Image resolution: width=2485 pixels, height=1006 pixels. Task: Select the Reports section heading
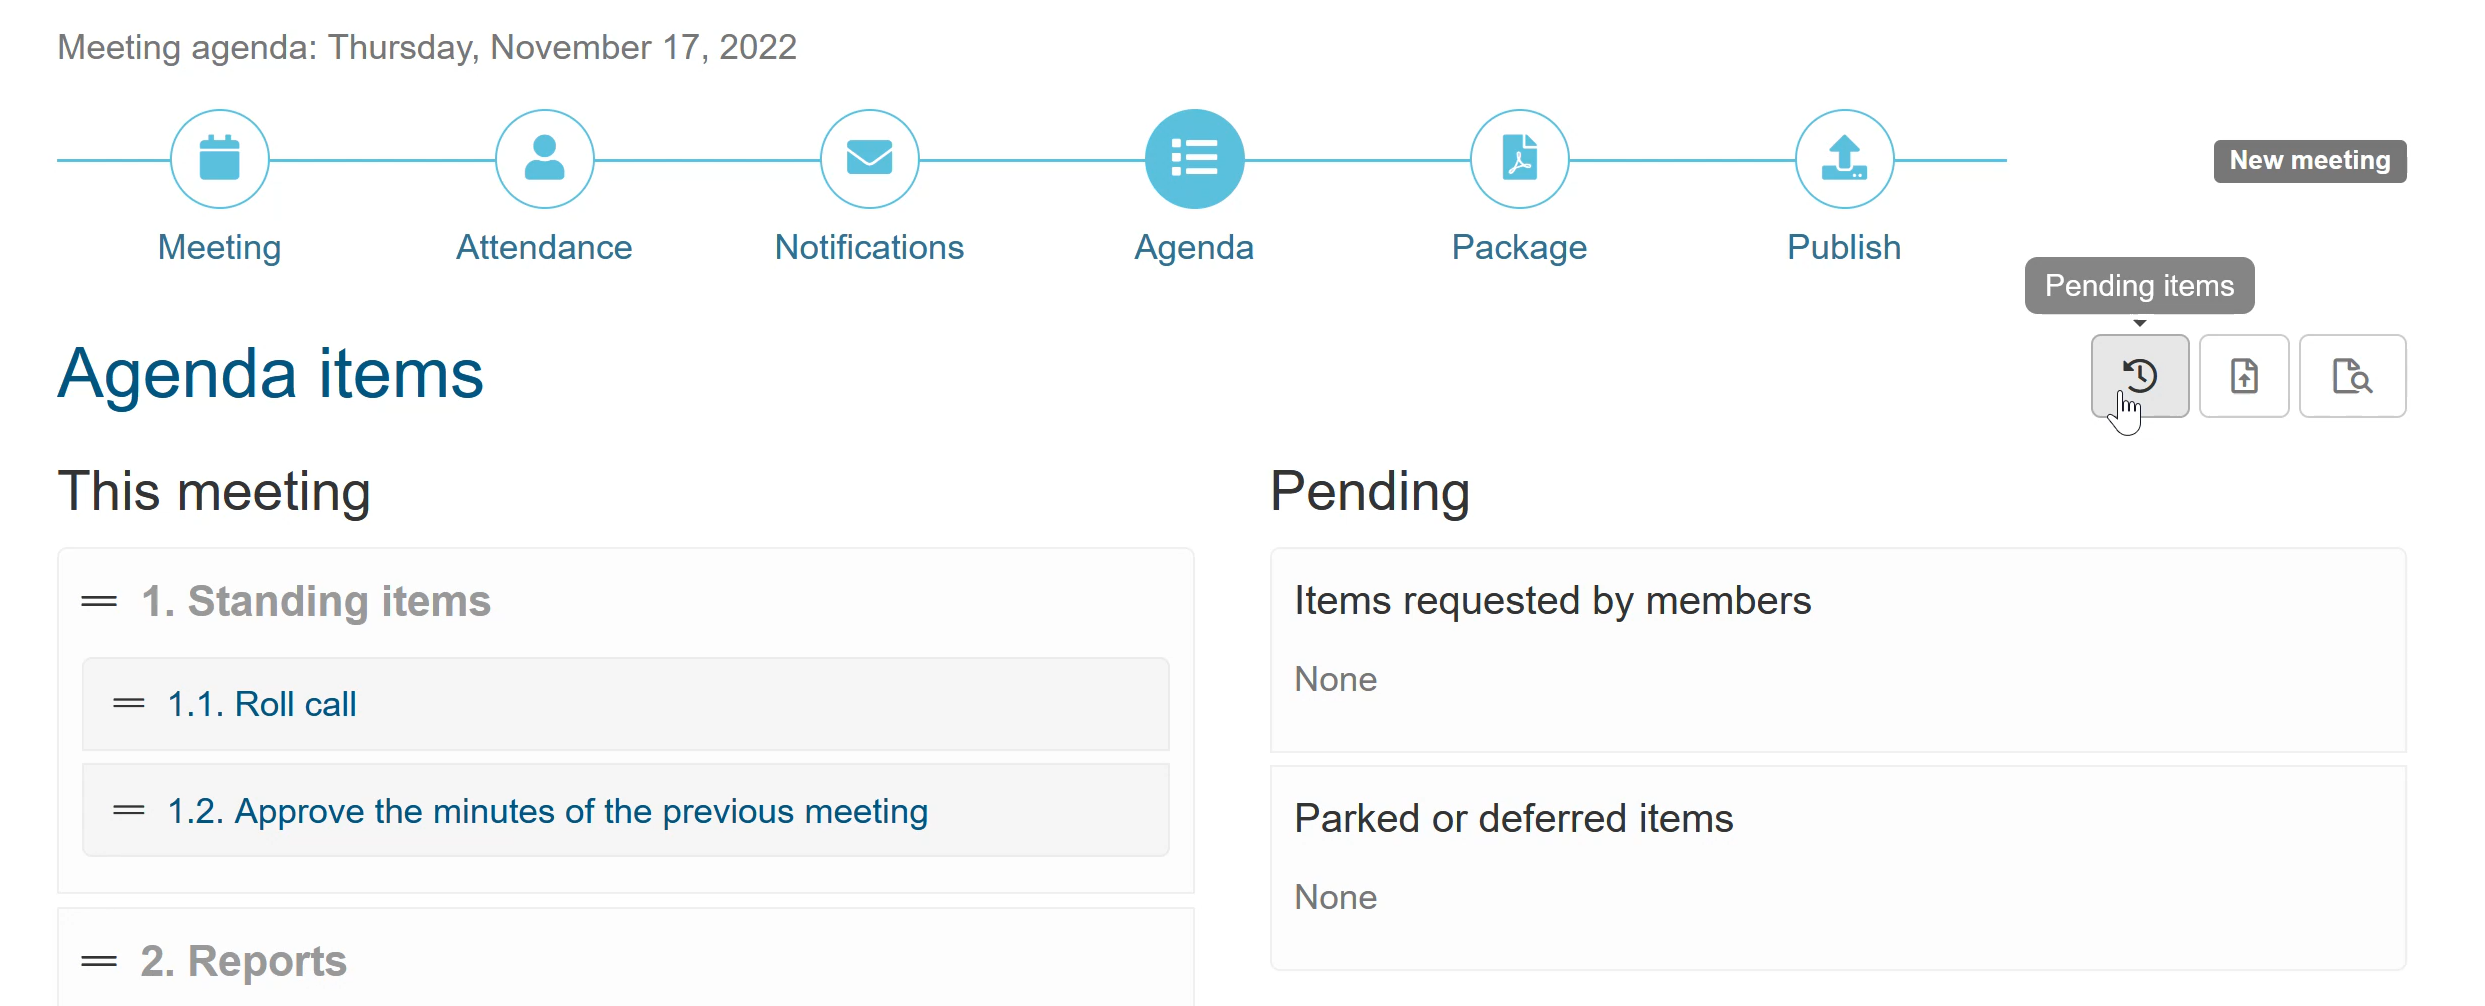[243, 962]
